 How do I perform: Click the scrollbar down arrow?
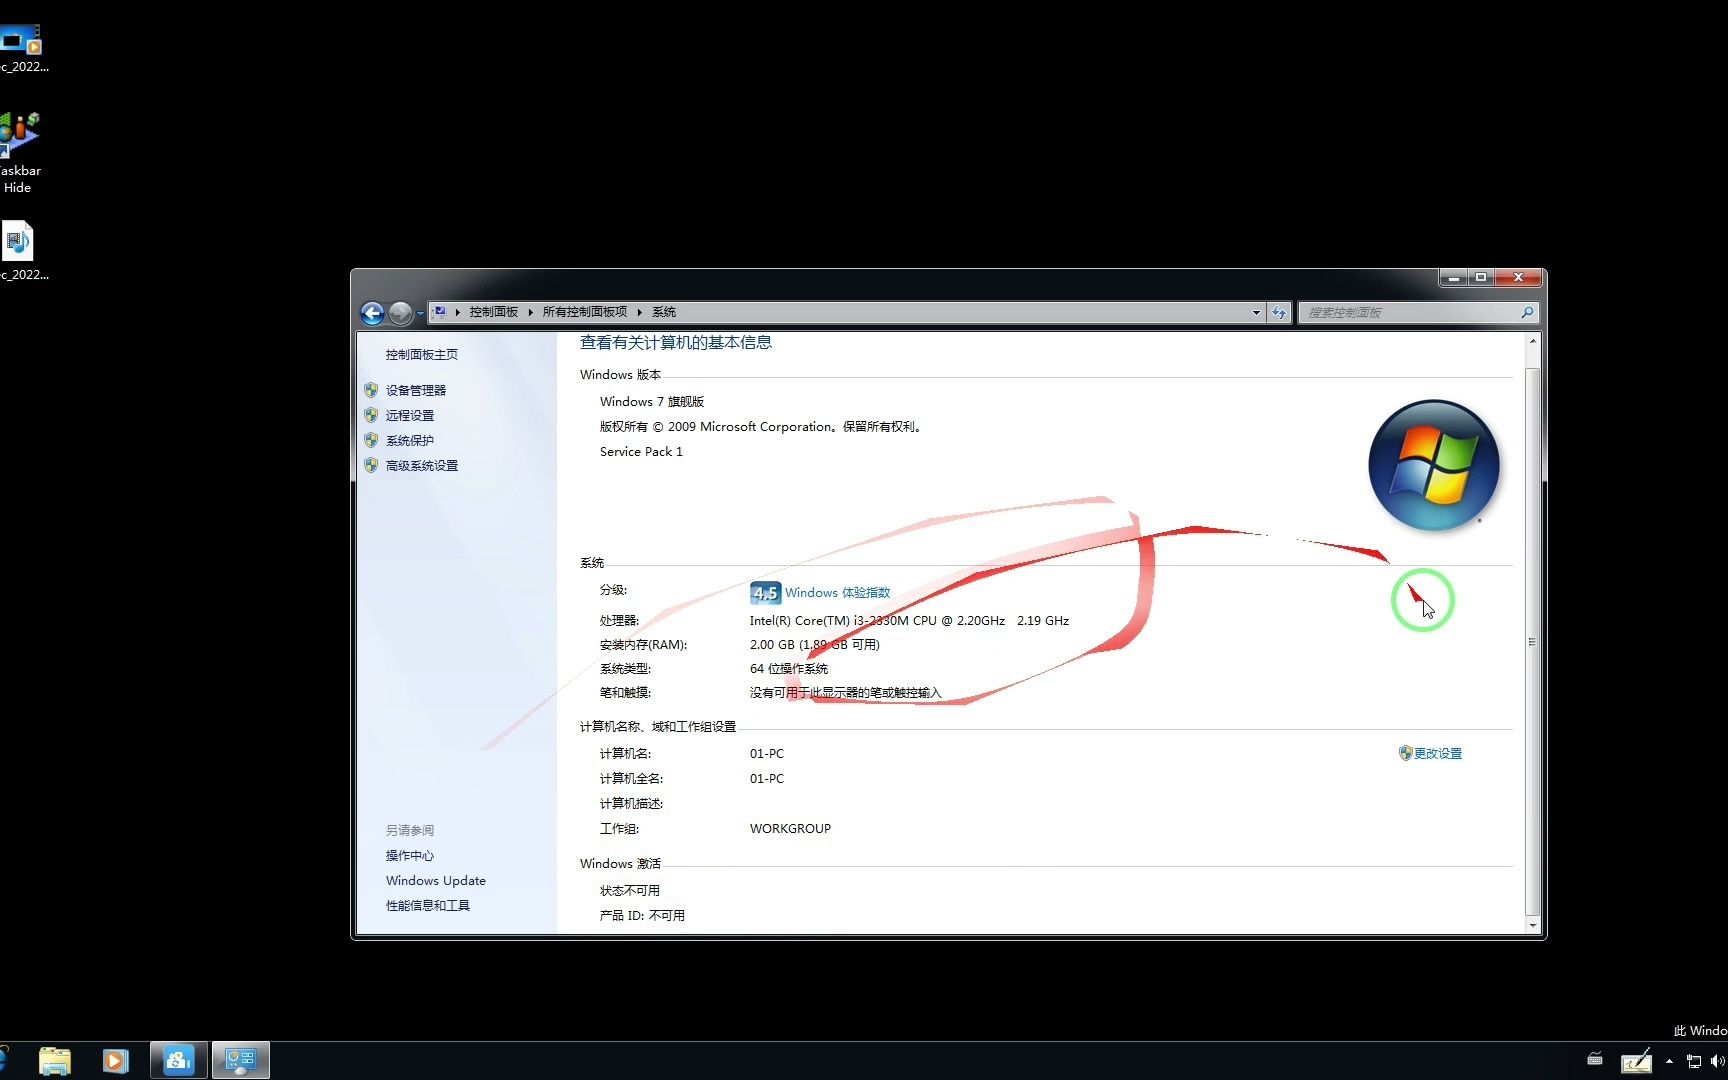tap(1532, 925)
